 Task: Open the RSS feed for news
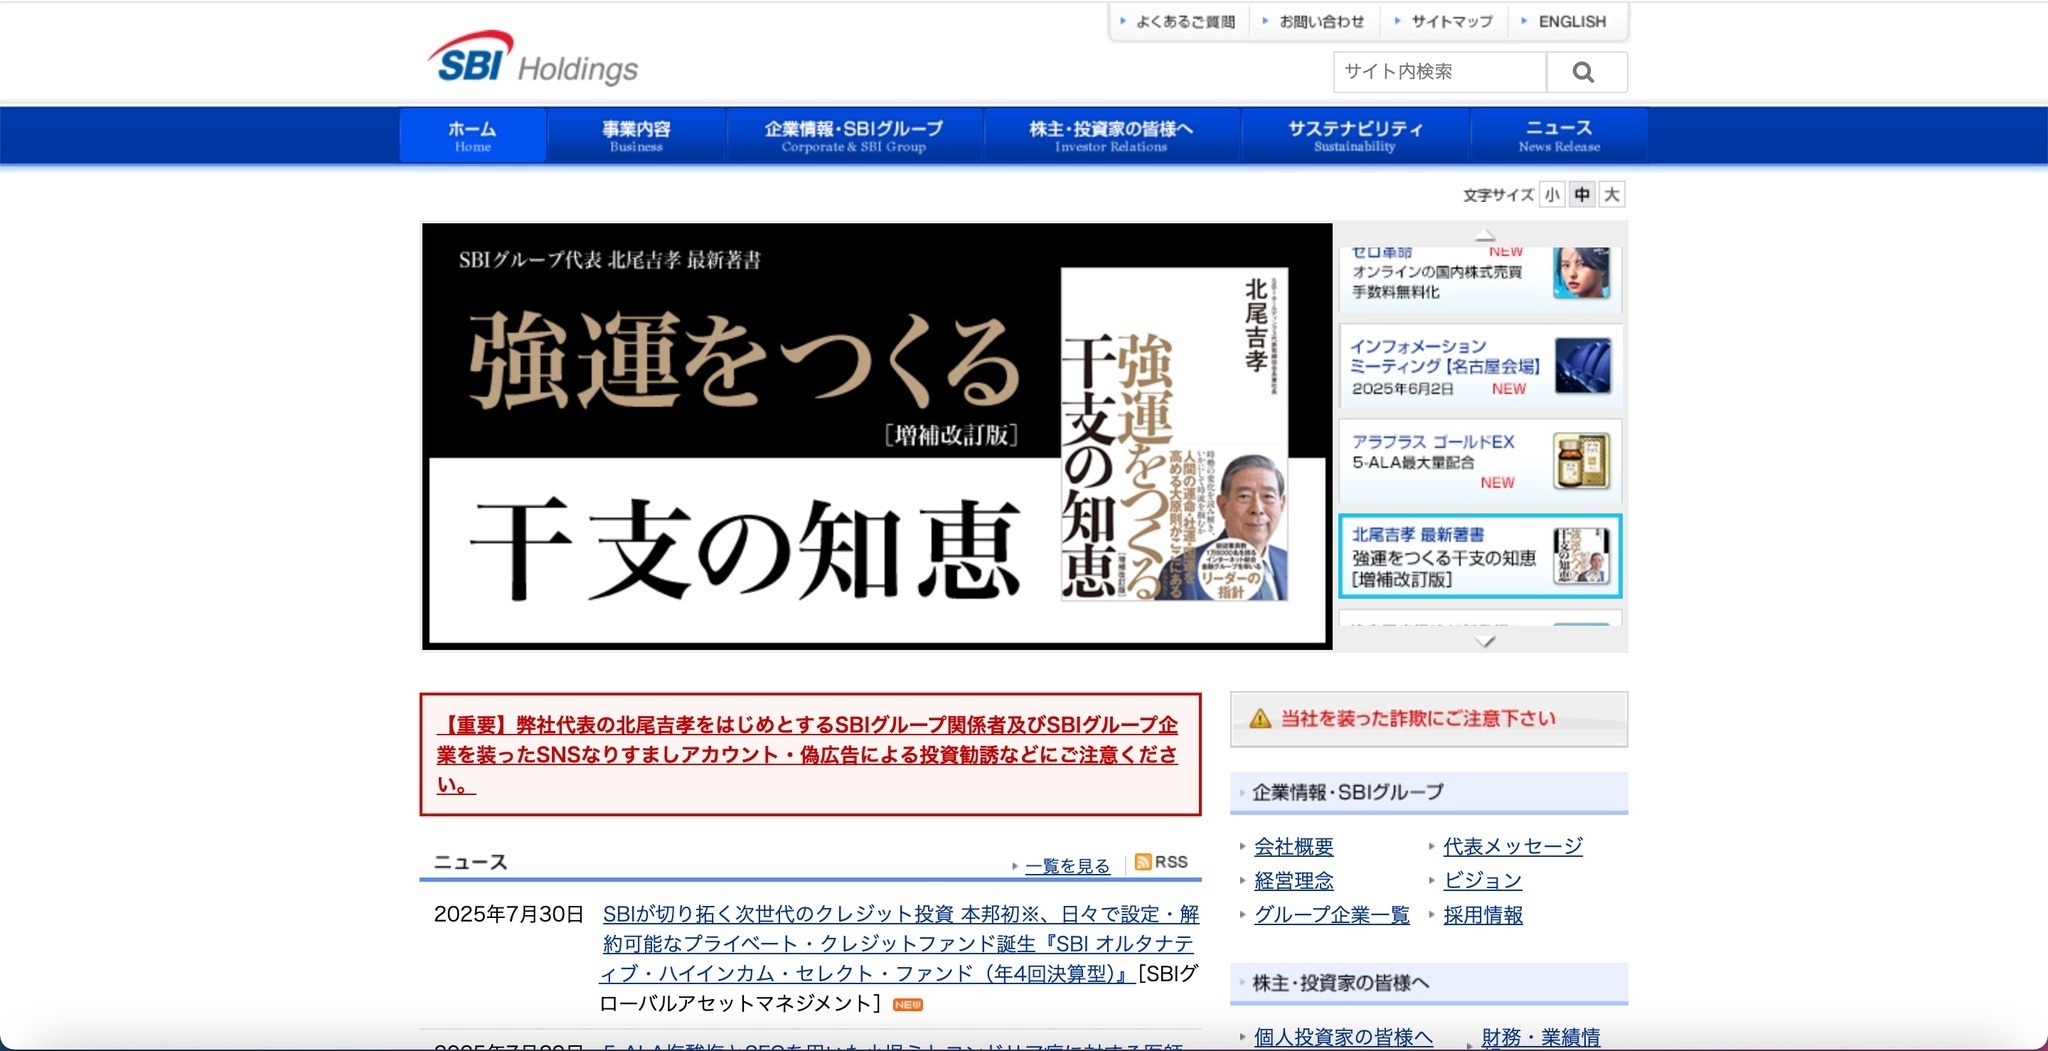[1163, 861]
